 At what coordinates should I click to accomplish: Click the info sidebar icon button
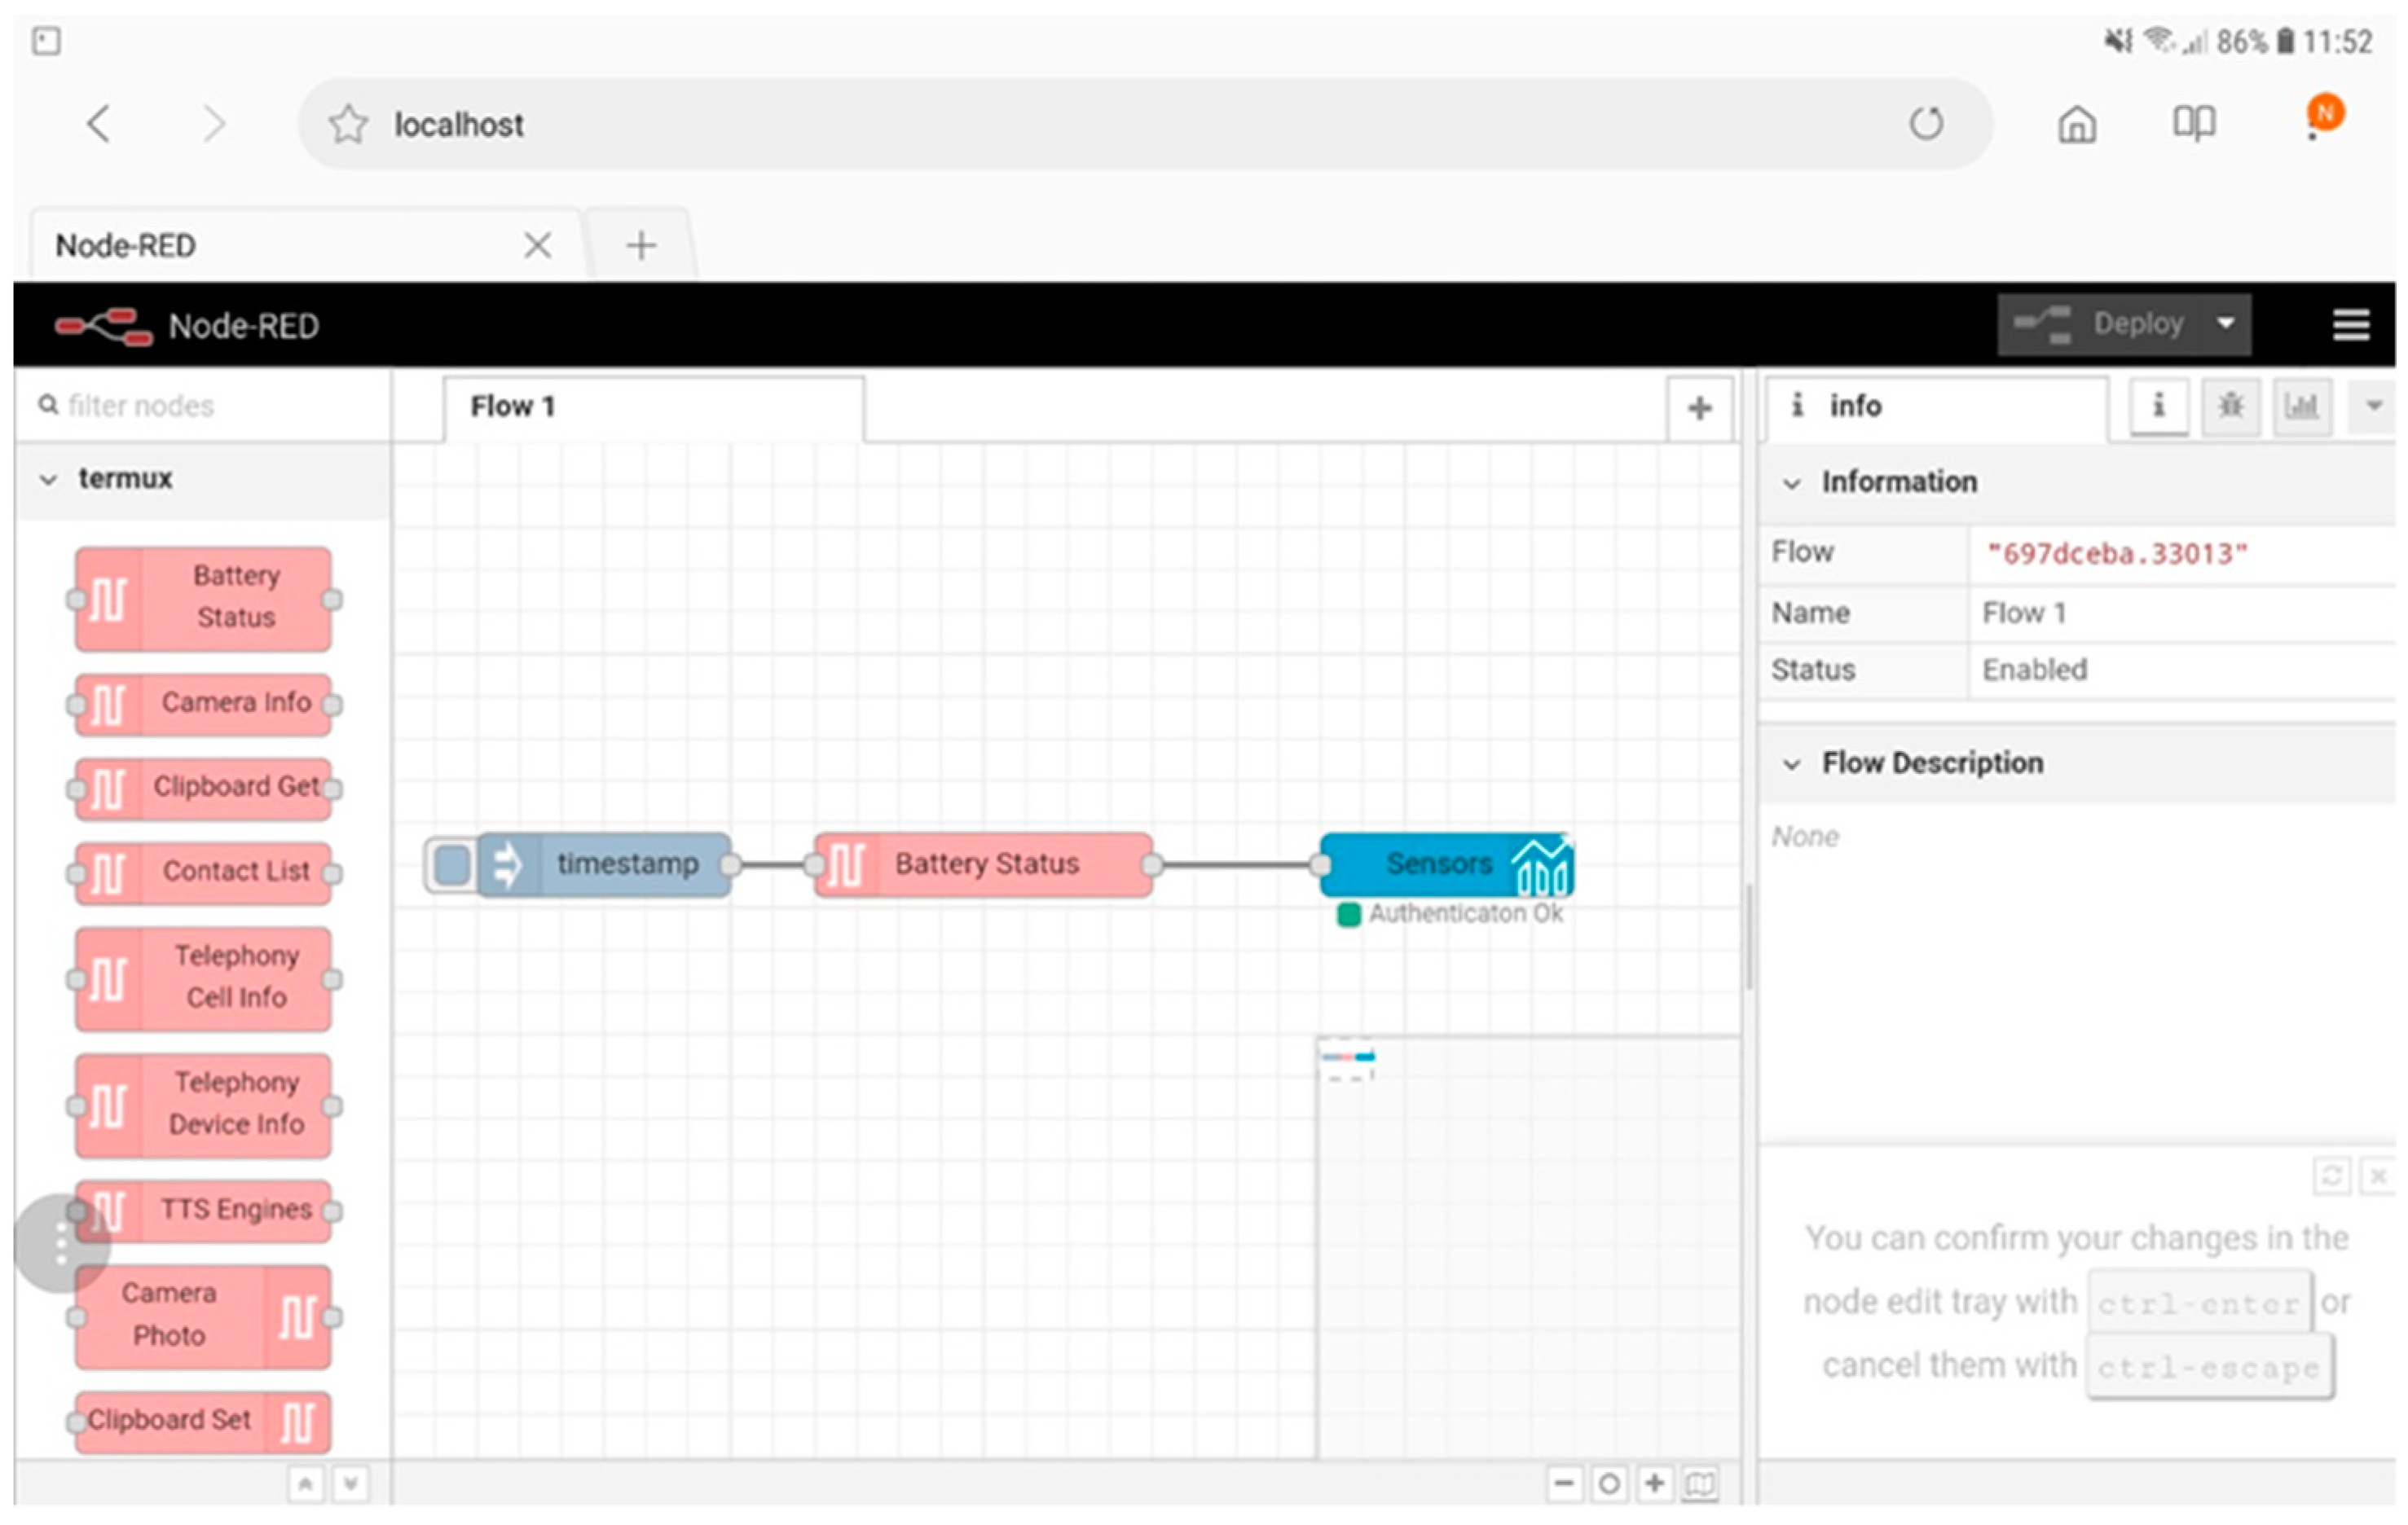point(2158,406)
